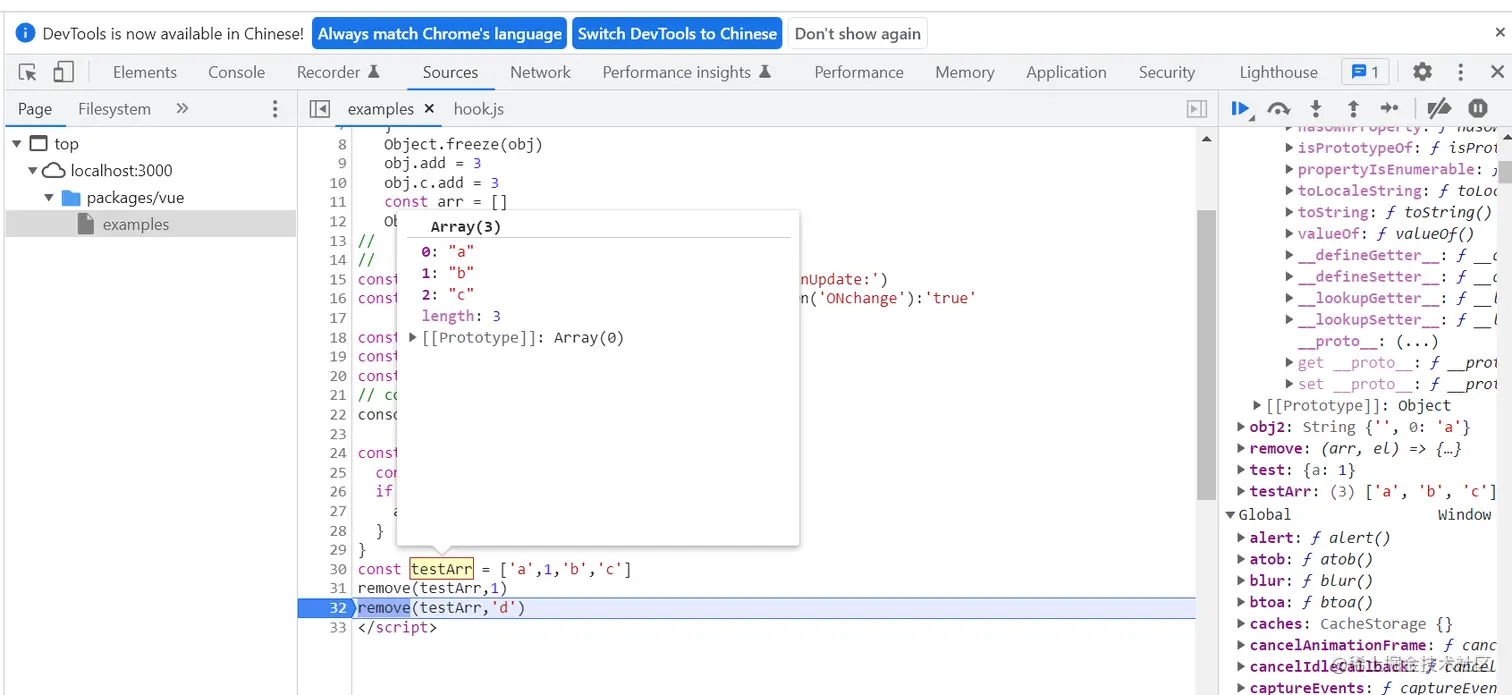1512x695 pixels.
Task: Toggle deactivate breakpoints icon
Action: point(1439,108)
